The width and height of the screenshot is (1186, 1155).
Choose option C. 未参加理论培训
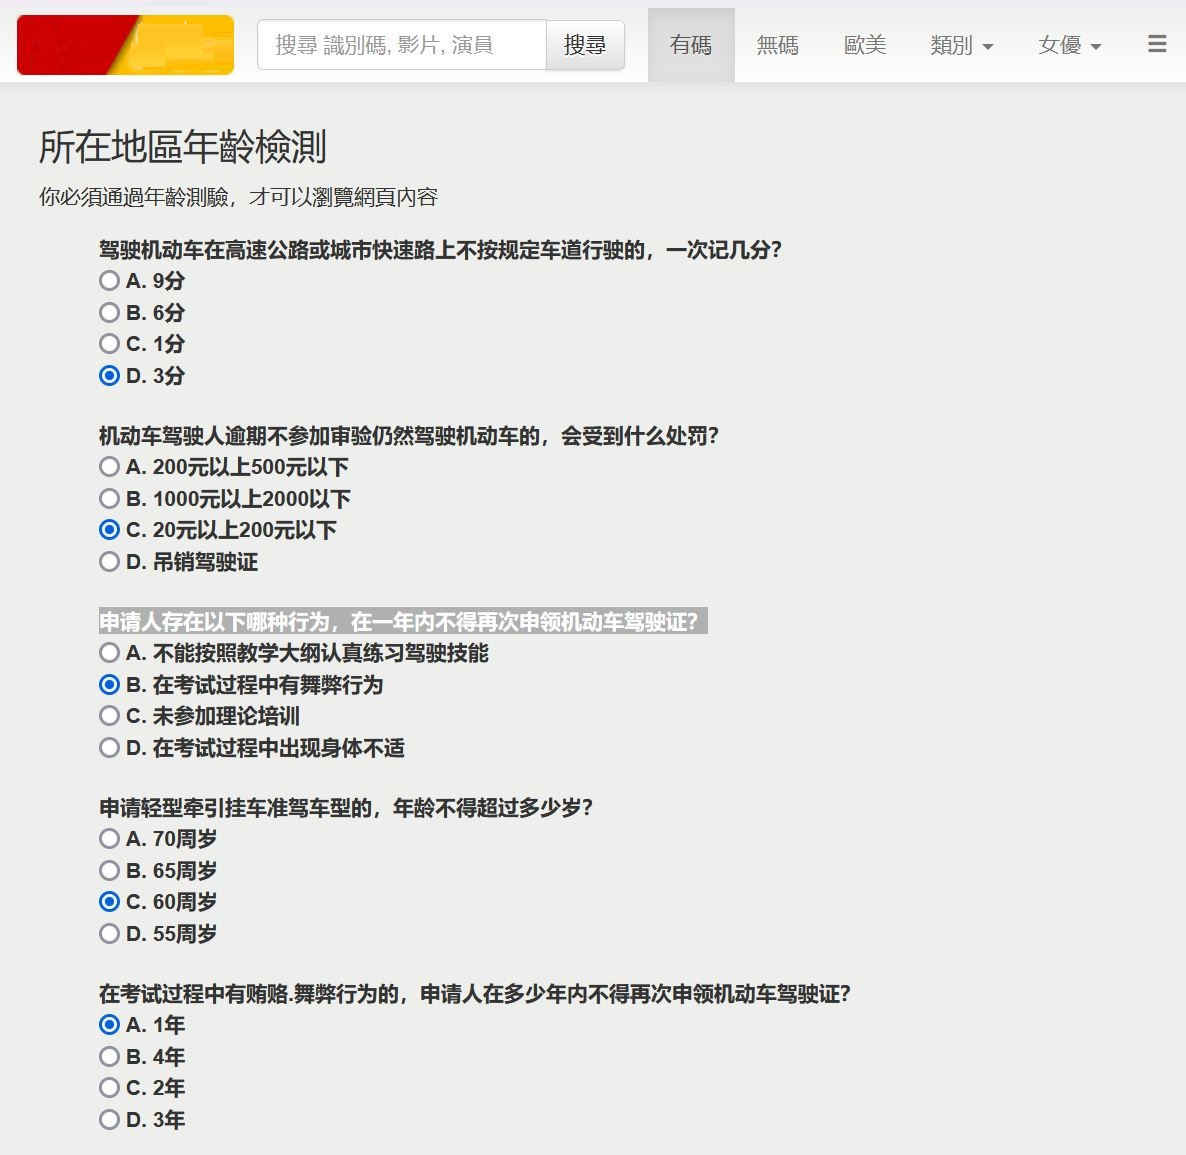(110, 716)
